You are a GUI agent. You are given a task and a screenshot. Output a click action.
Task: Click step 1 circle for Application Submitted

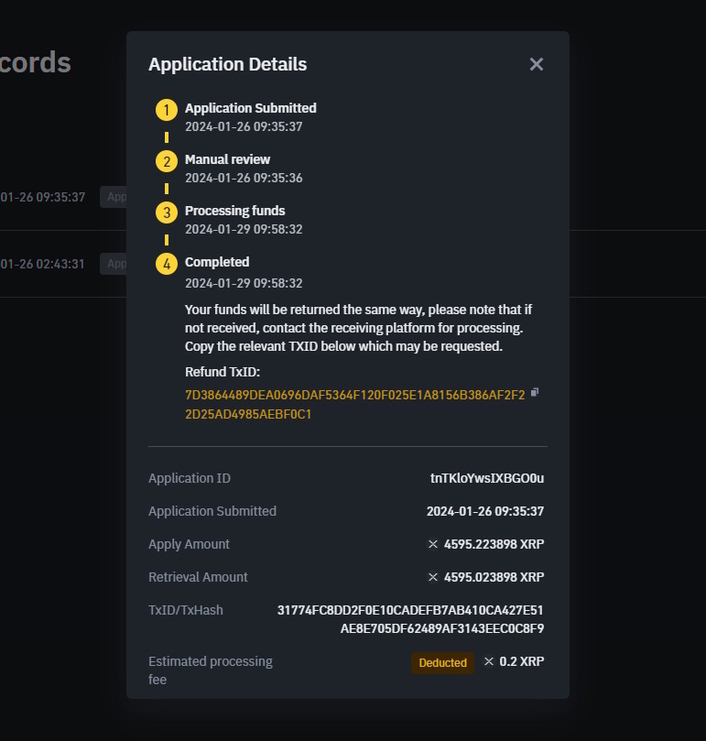point(166,109)
